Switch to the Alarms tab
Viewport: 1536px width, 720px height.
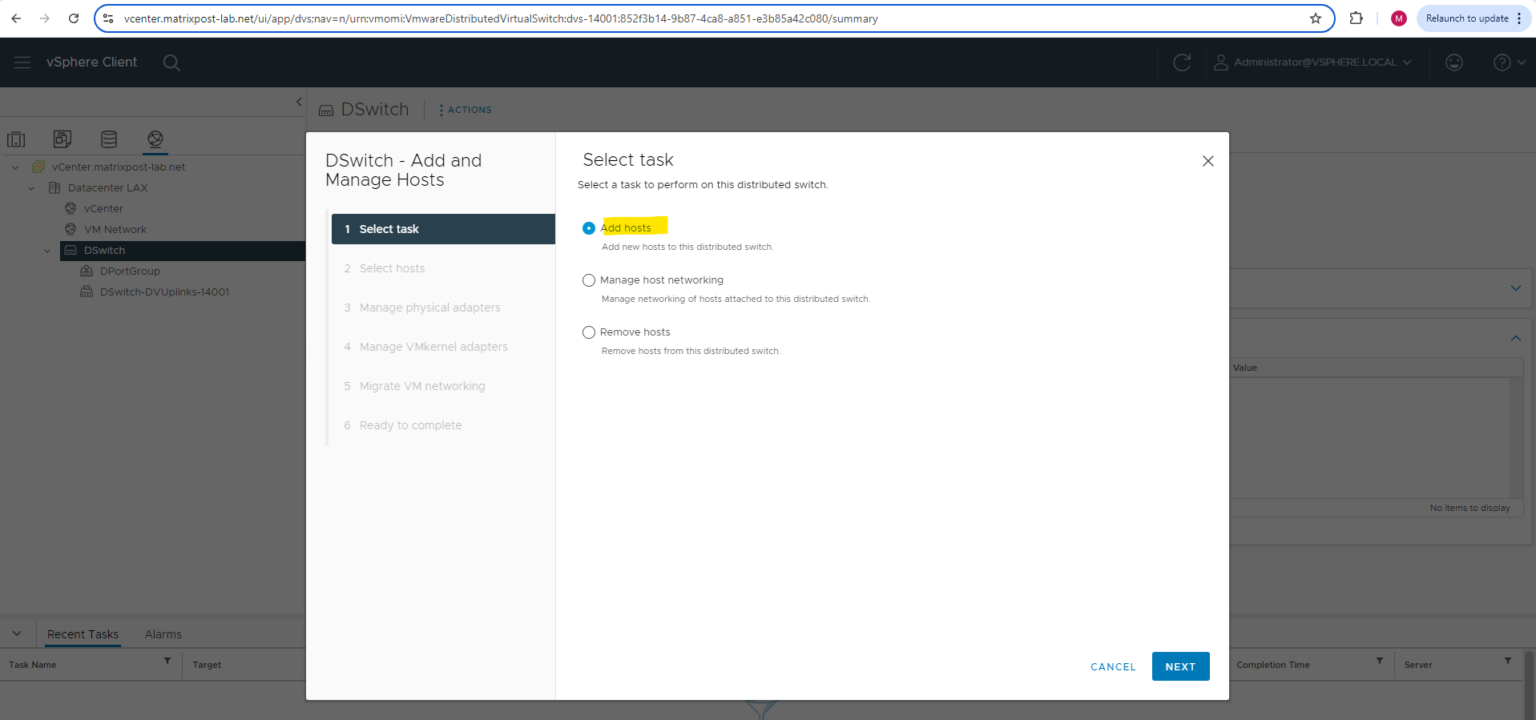pos(162,634)
